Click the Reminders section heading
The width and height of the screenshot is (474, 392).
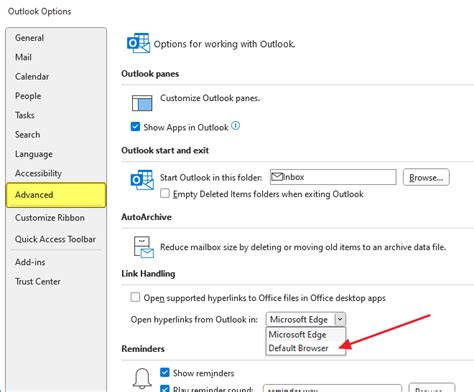click(x=143, y=349)
